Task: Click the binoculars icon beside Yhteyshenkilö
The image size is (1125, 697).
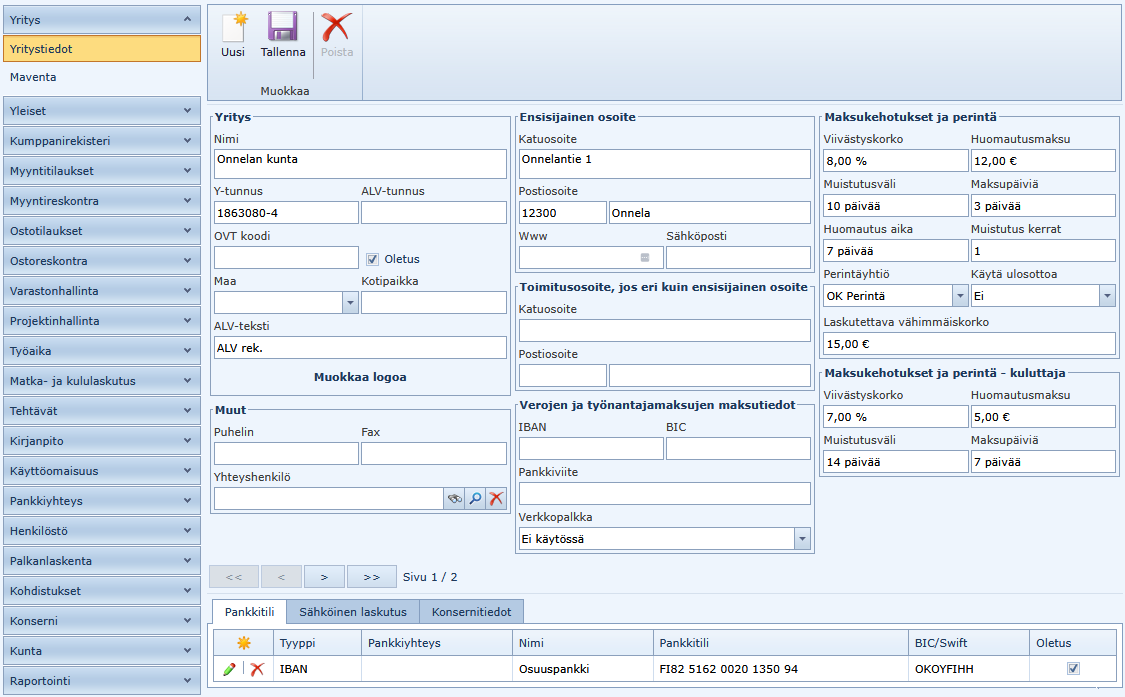Action: pyautogui.click(x=454, y=498)
